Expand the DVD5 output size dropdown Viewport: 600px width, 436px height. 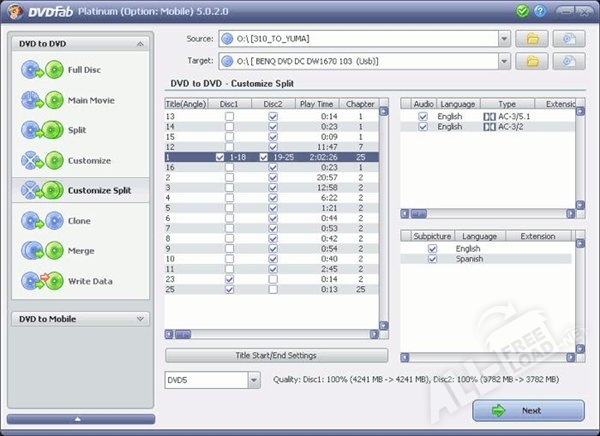(x=251, y=380)
